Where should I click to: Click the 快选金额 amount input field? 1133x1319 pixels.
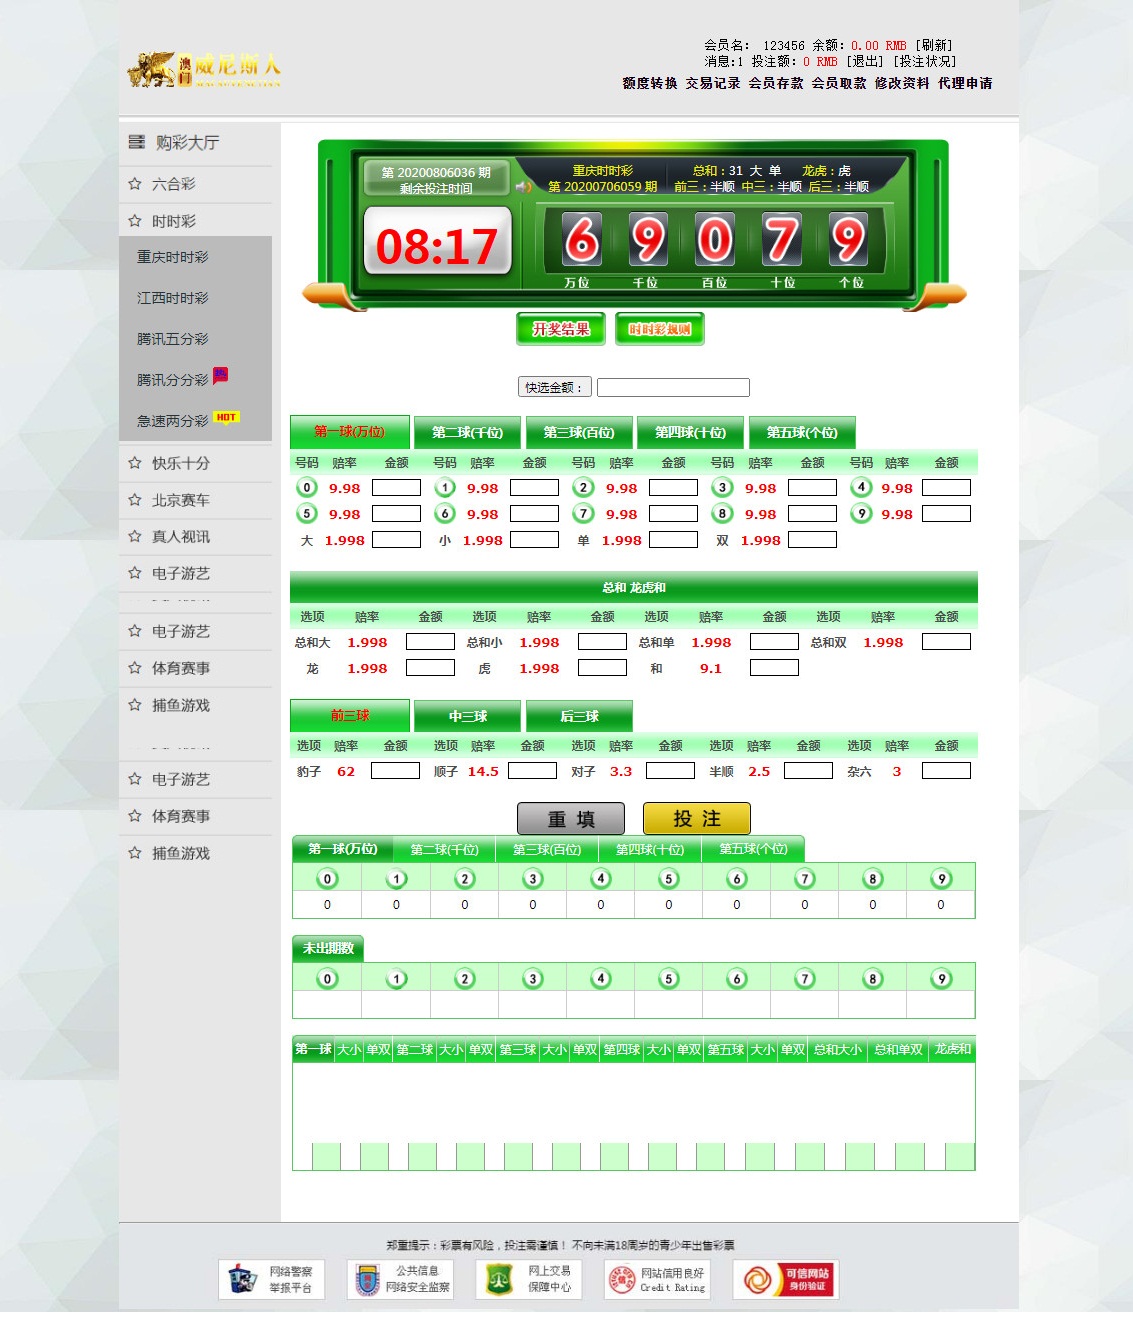[673, 387]
